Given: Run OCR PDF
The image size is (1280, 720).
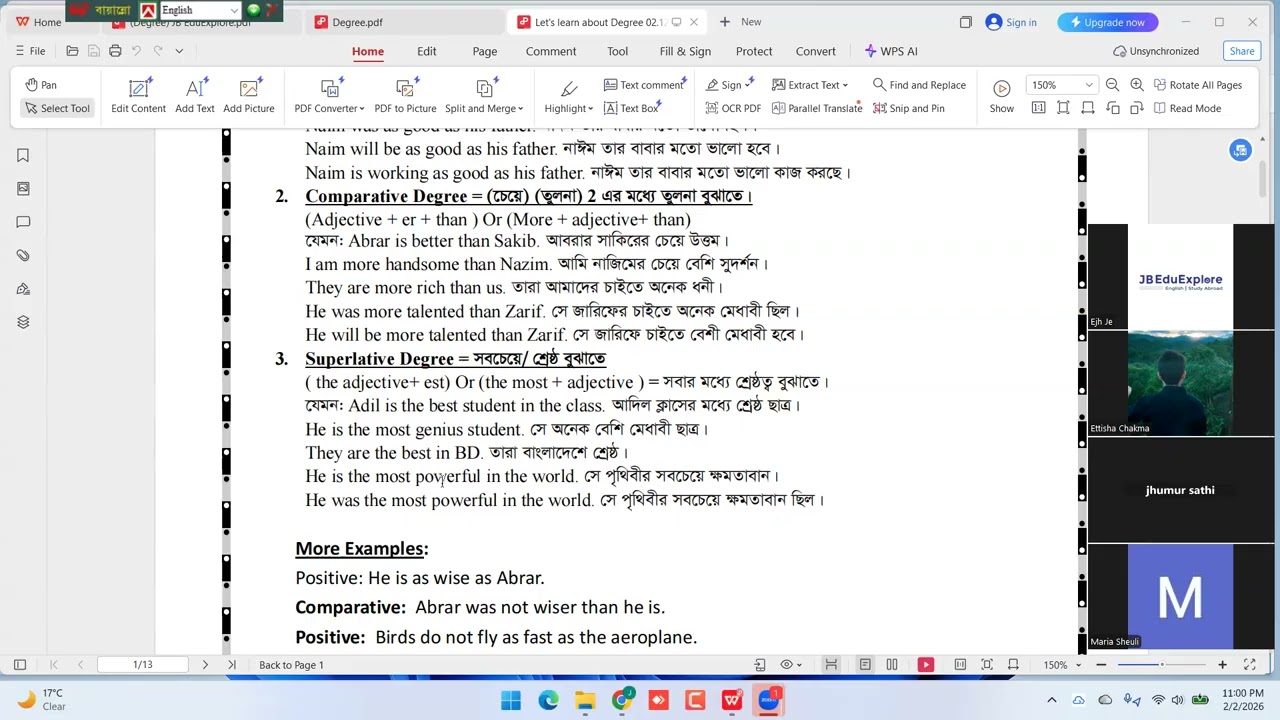Looking at the screenshot, I should (x=733, y=108).
